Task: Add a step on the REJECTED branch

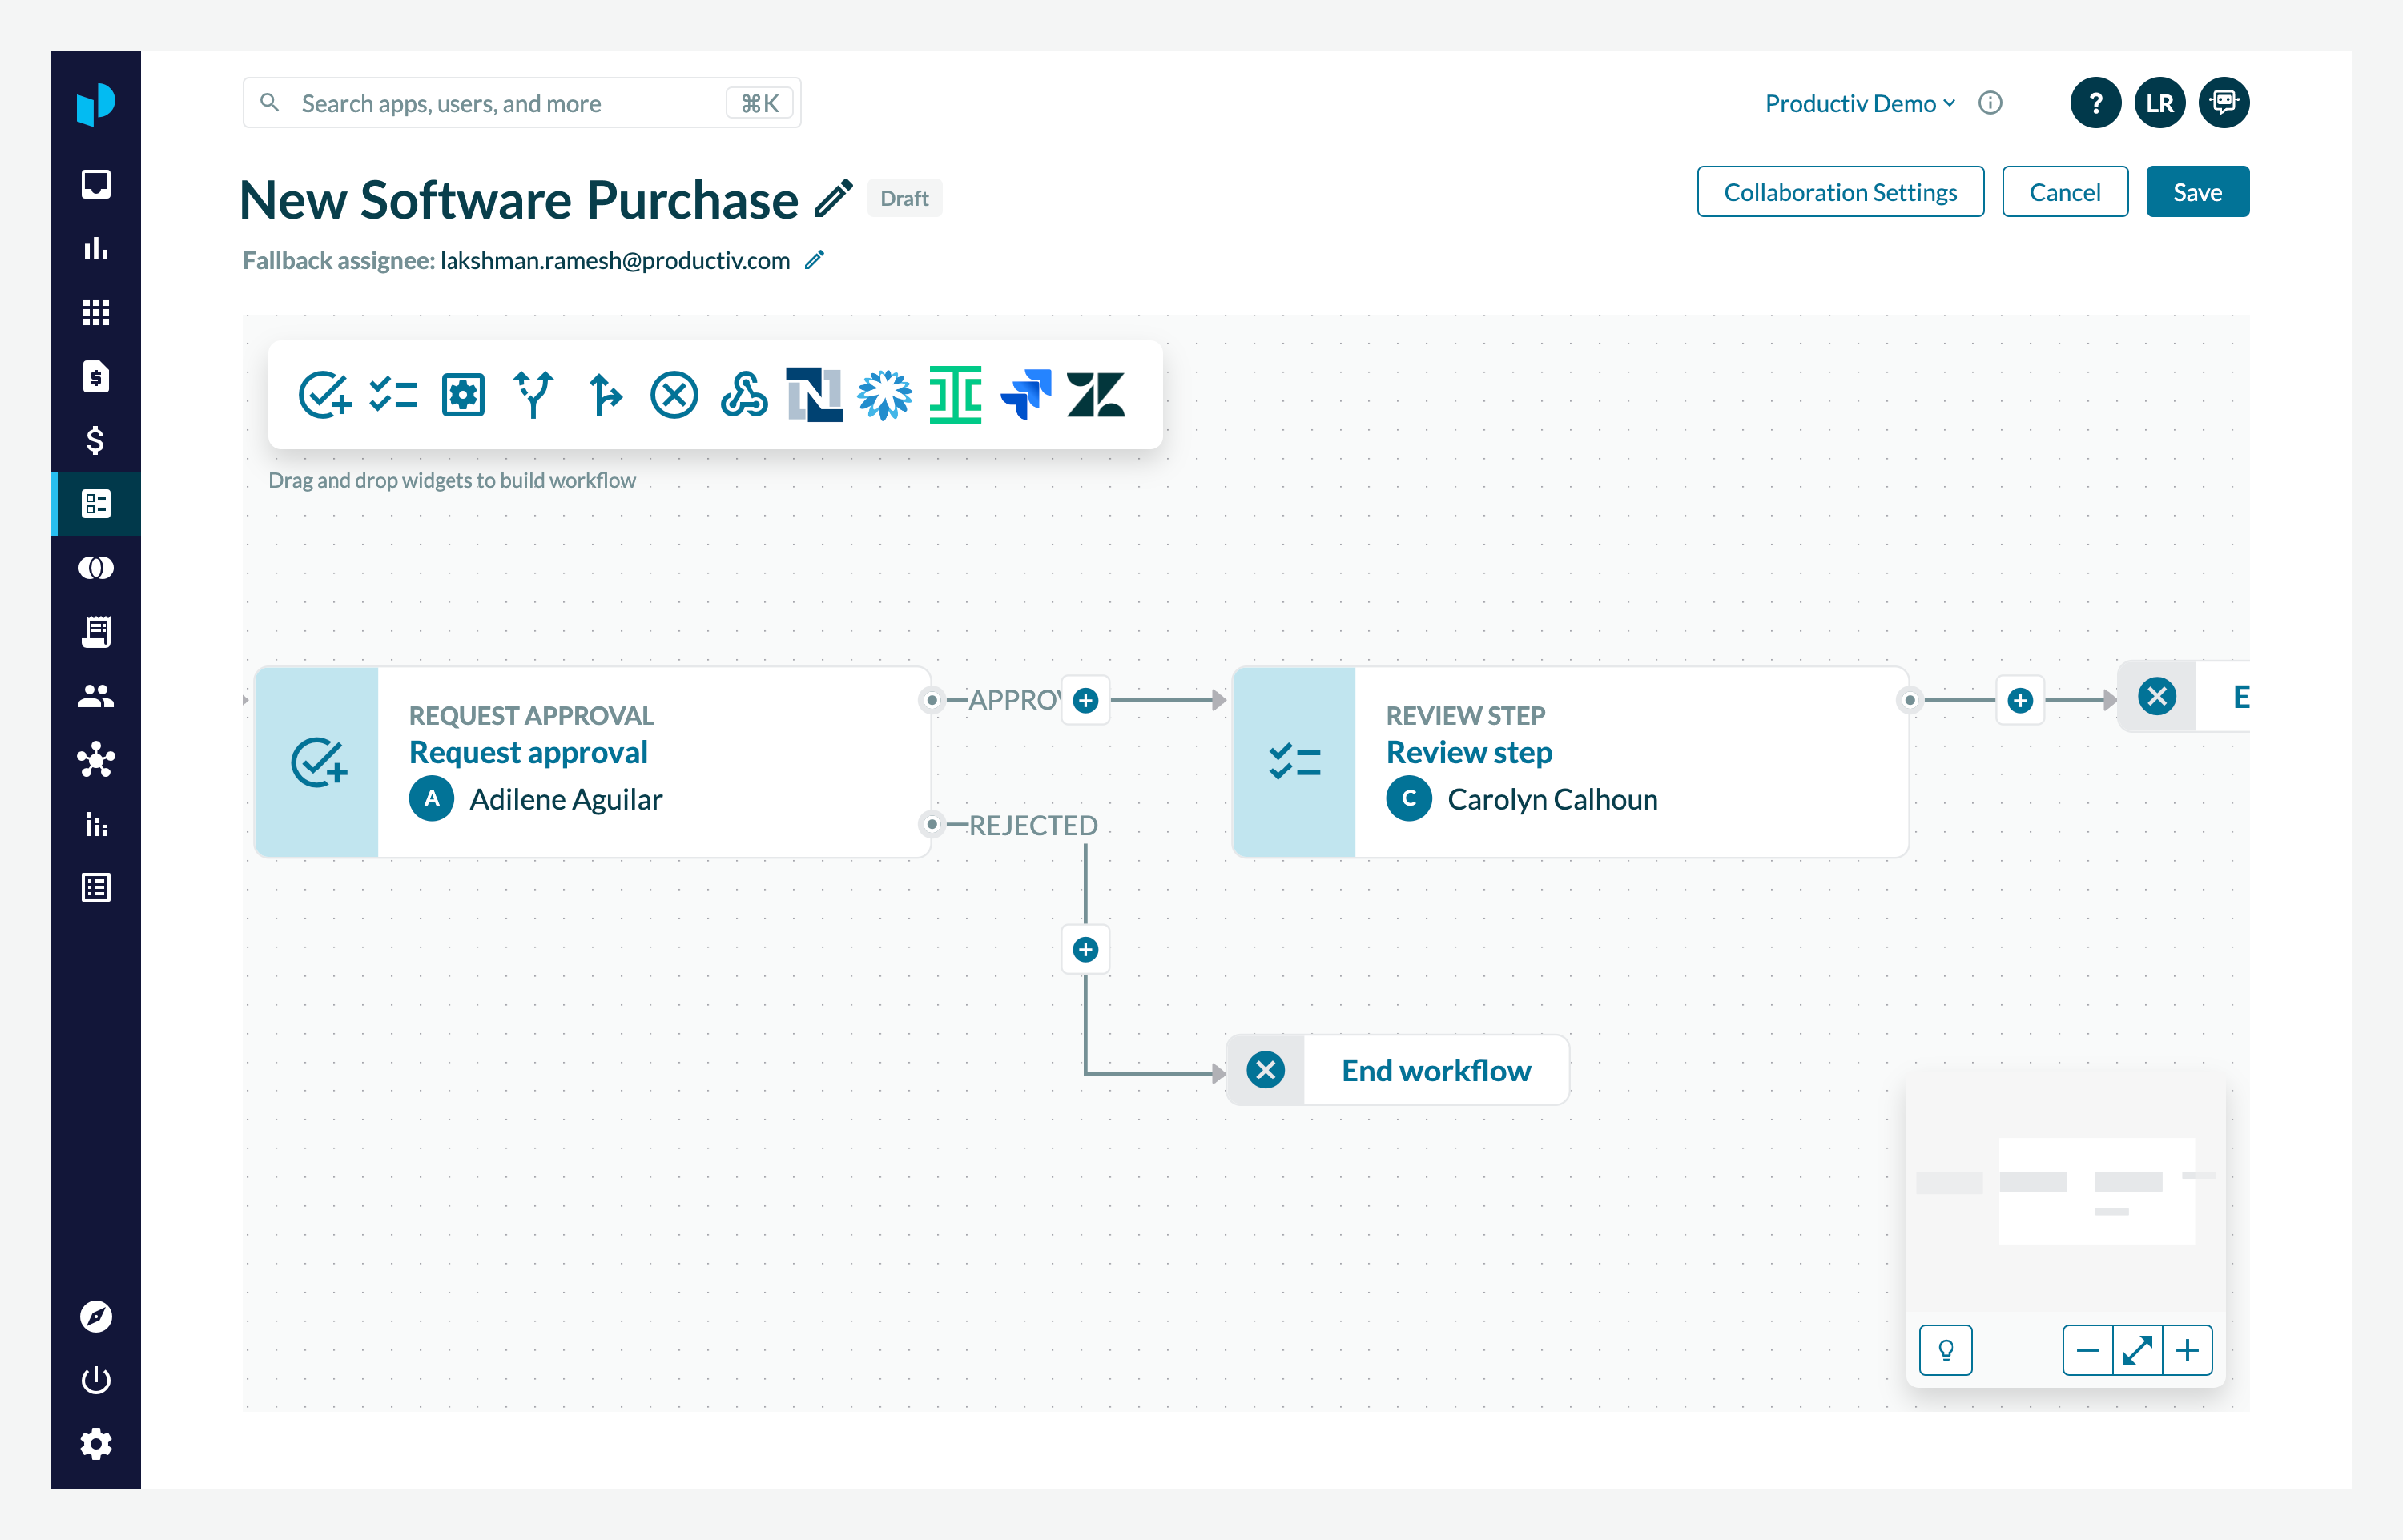Action: [x=1085, y=949]
